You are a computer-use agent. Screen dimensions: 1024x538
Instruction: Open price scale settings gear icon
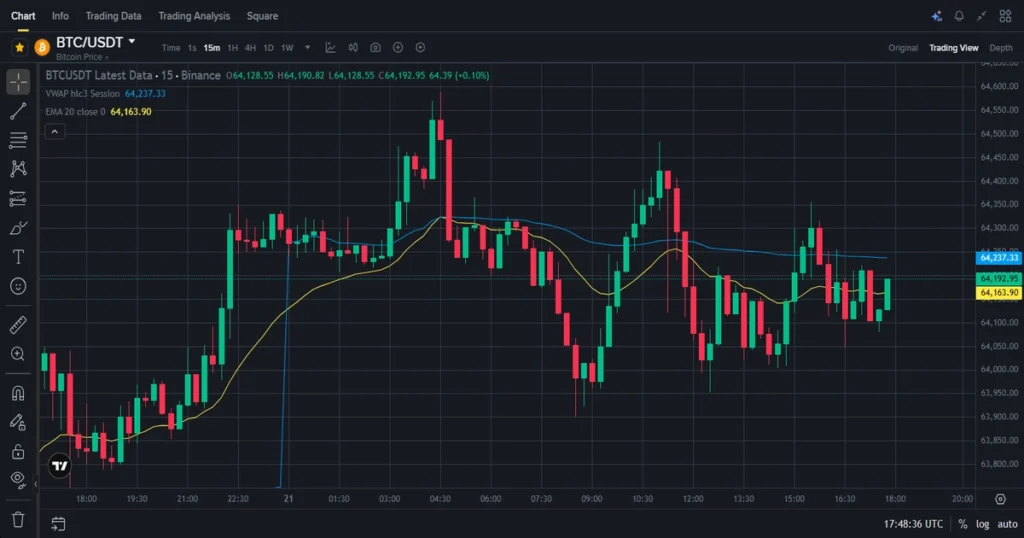click(1000, 499)
